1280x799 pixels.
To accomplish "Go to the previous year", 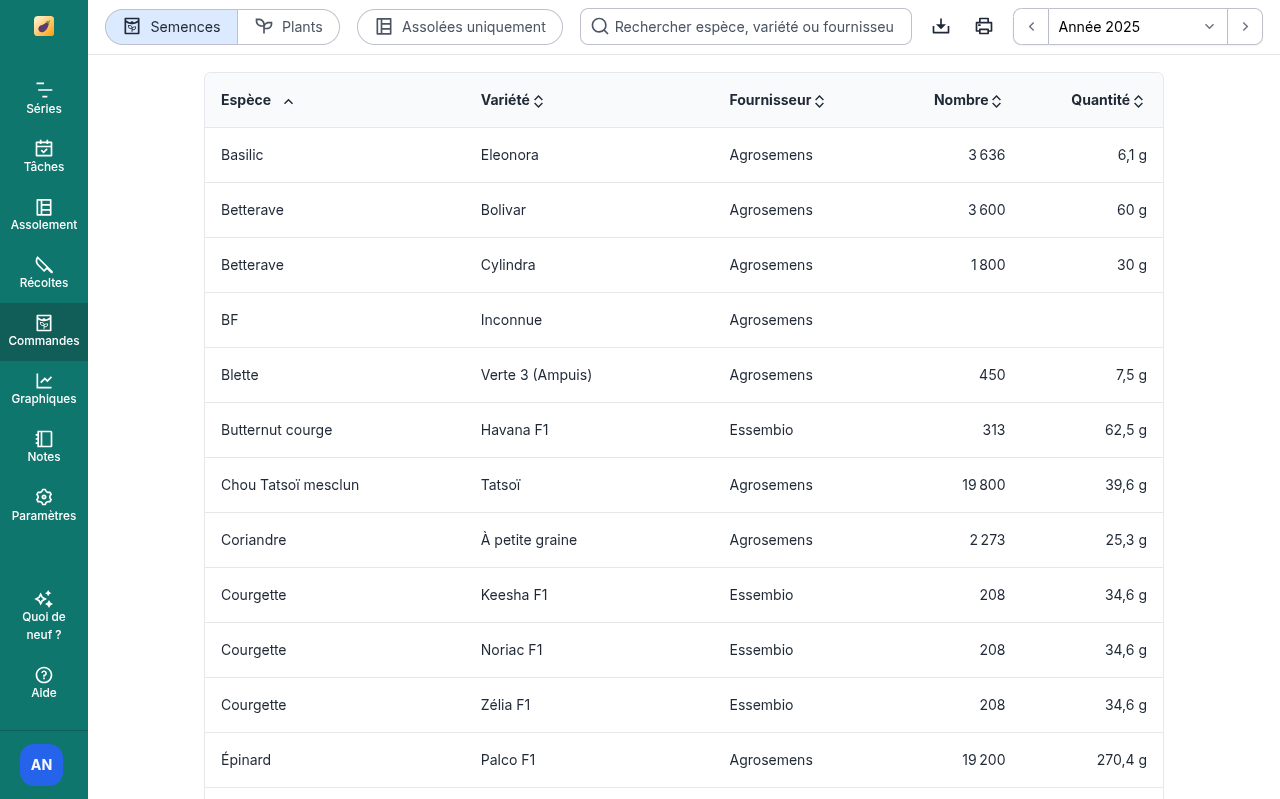I will (1031, 27).
